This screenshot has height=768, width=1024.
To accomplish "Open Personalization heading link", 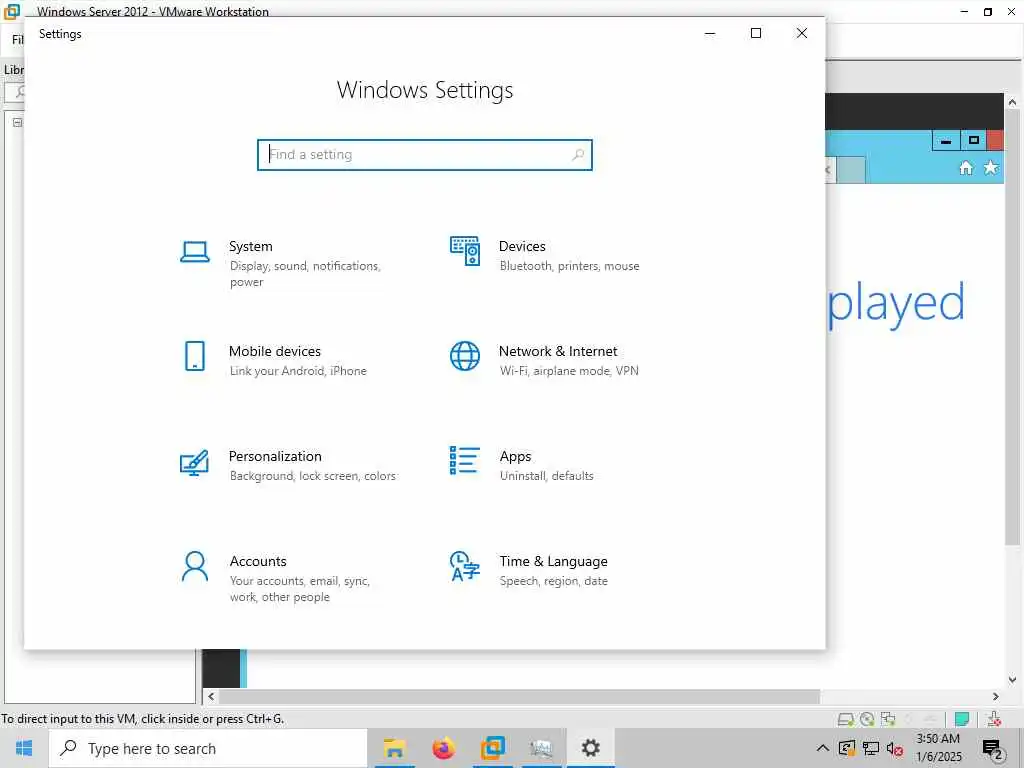I will point(275,456).
